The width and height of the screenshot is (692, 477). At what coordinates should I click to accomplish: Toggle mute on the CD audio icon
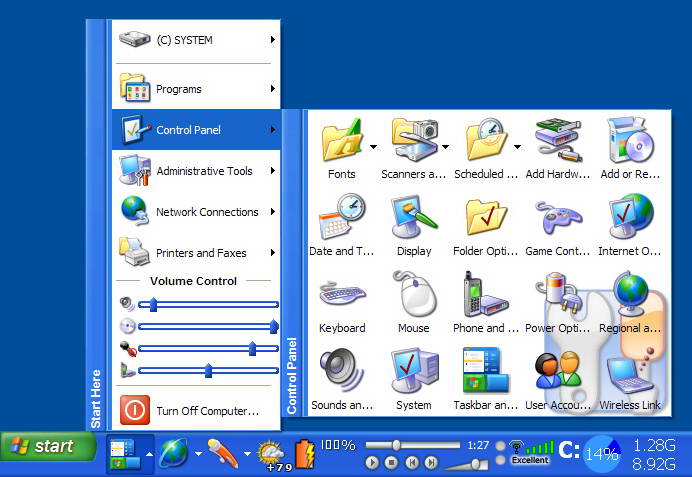pos(128,327)
